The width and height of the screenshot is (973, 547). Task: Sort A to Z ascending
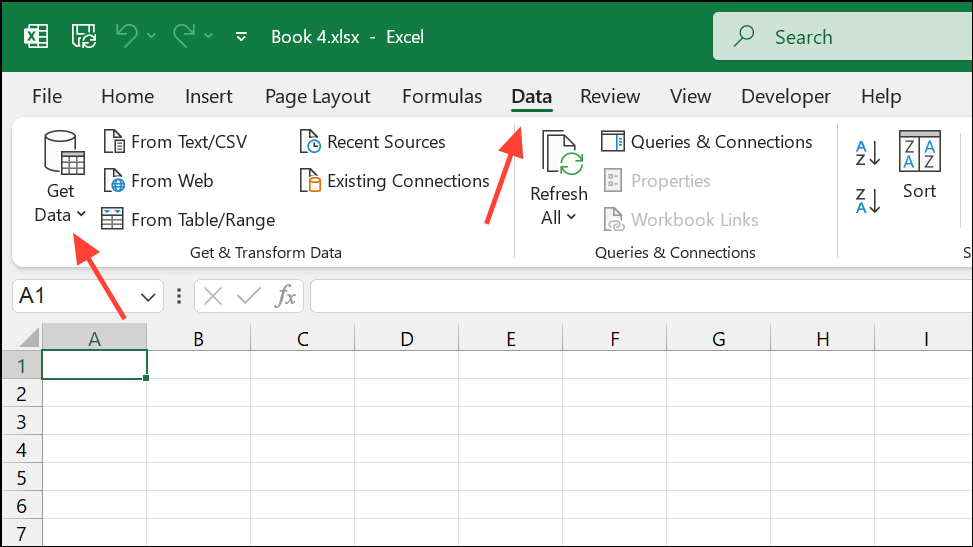868,153
